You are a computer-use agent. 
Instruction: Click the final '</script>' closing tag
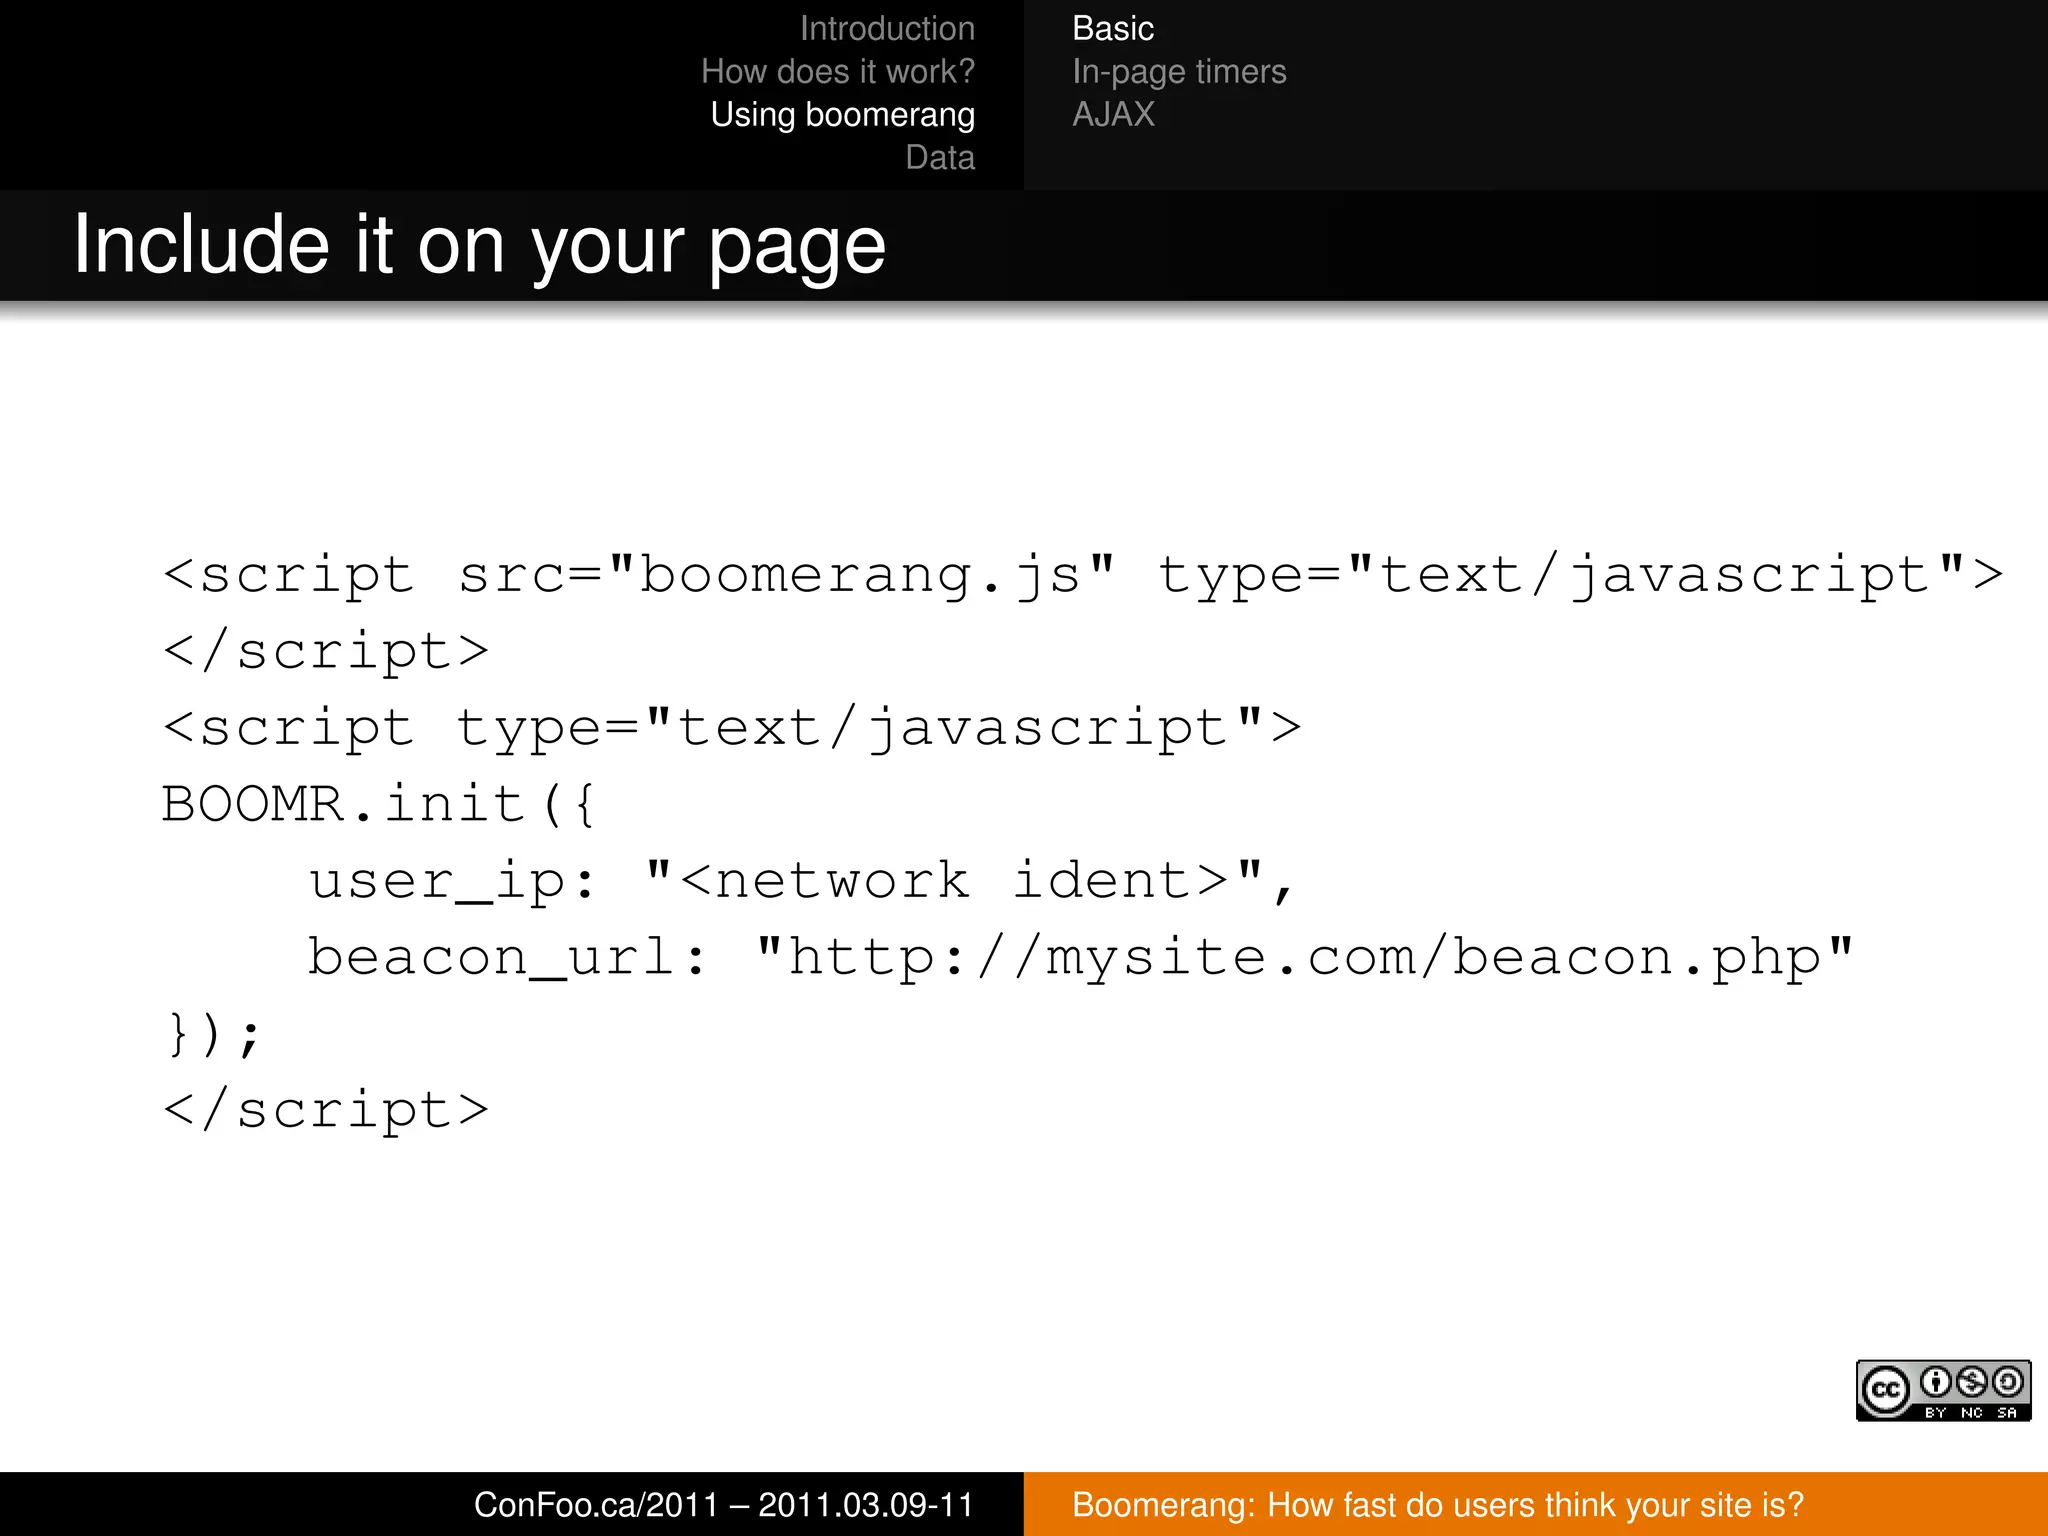326,1112
